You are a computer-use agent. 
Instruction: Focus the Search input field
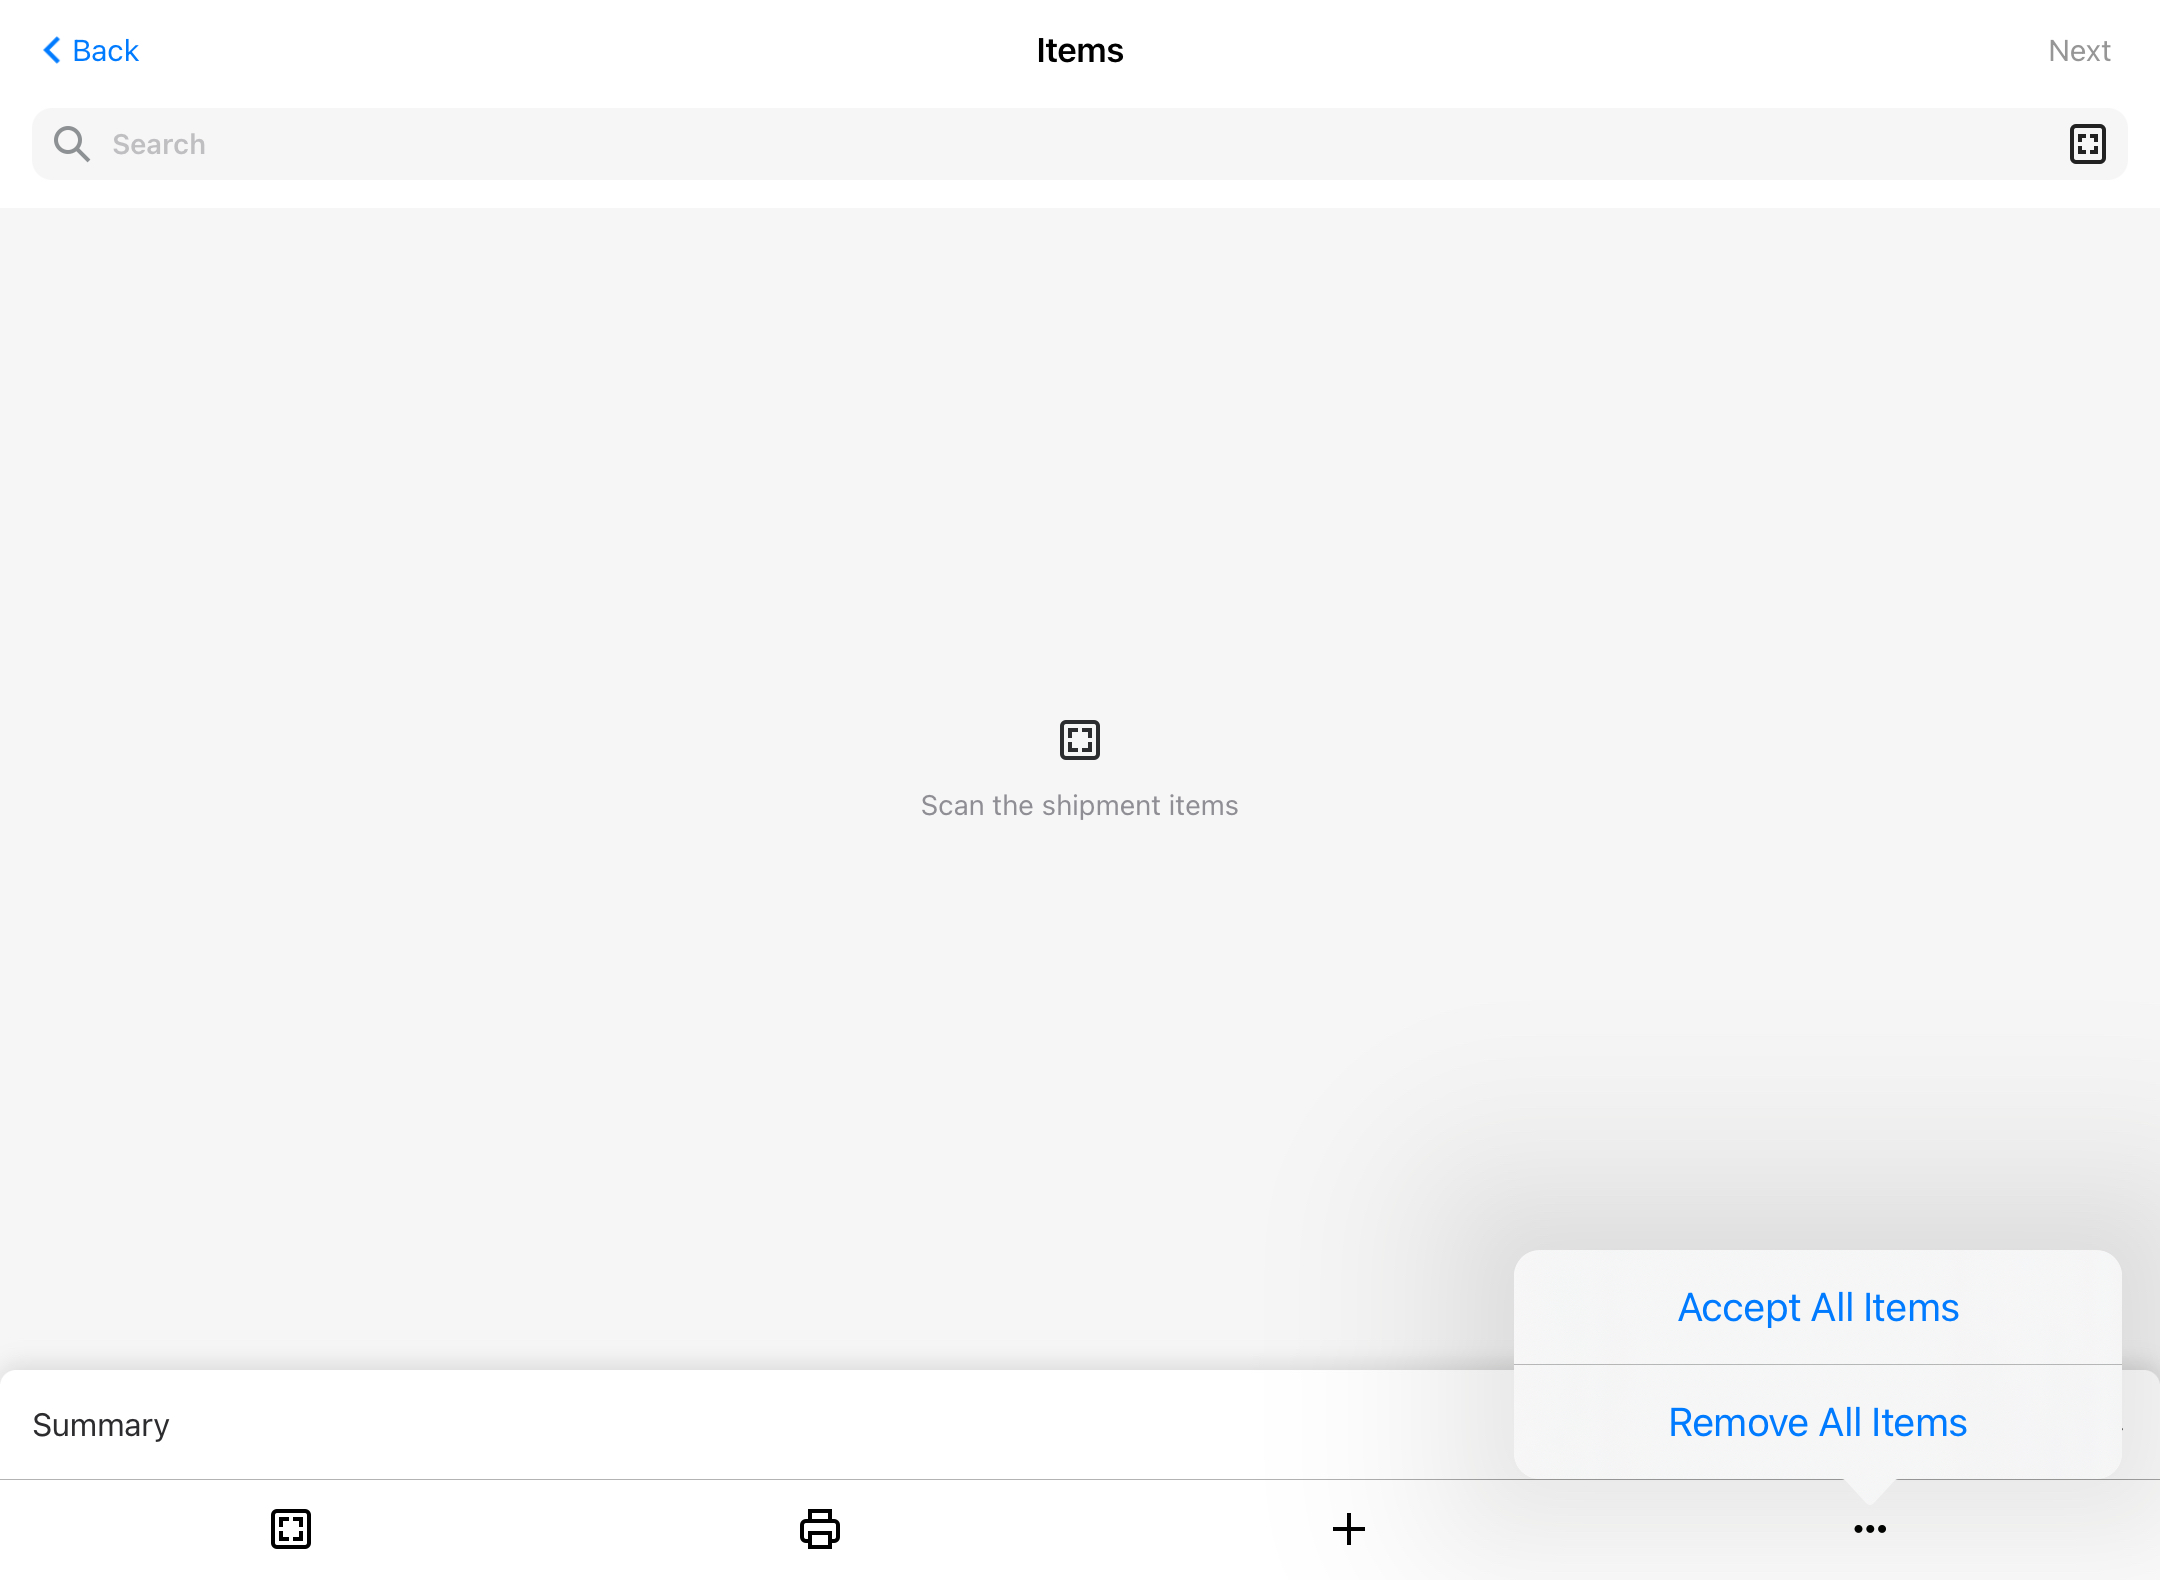pos(1080,144)
